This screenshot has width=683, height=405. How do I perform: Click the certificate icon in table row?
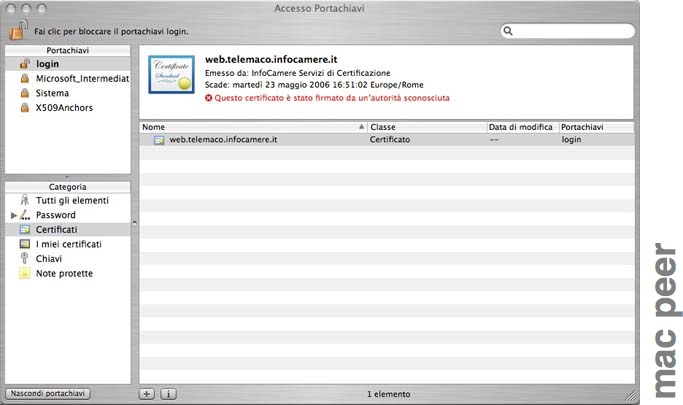point(159,140)
